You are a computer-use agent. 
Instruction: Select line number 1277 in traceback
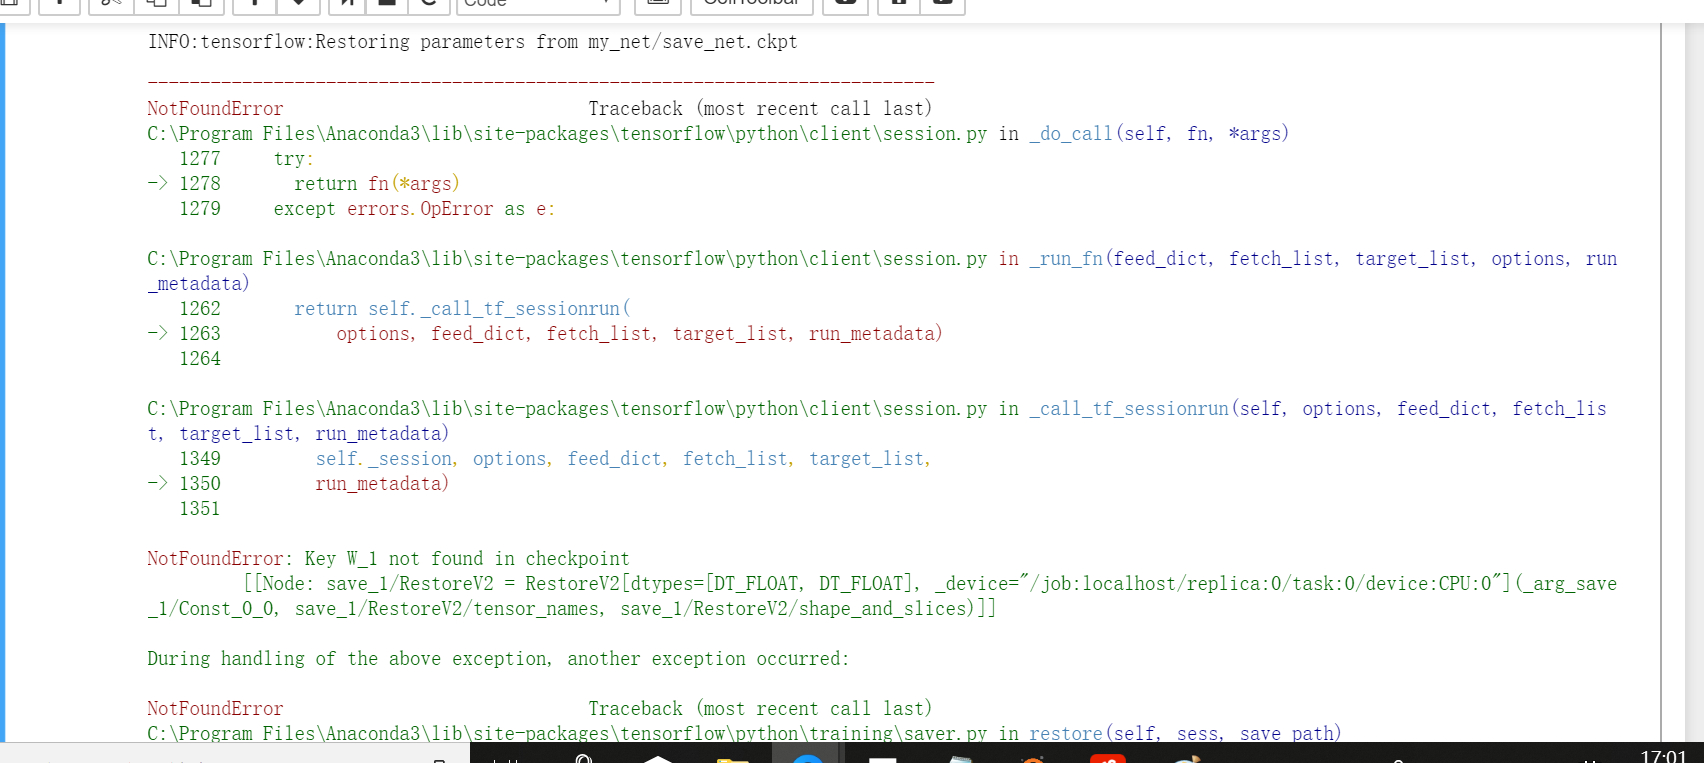click(200, 159)
